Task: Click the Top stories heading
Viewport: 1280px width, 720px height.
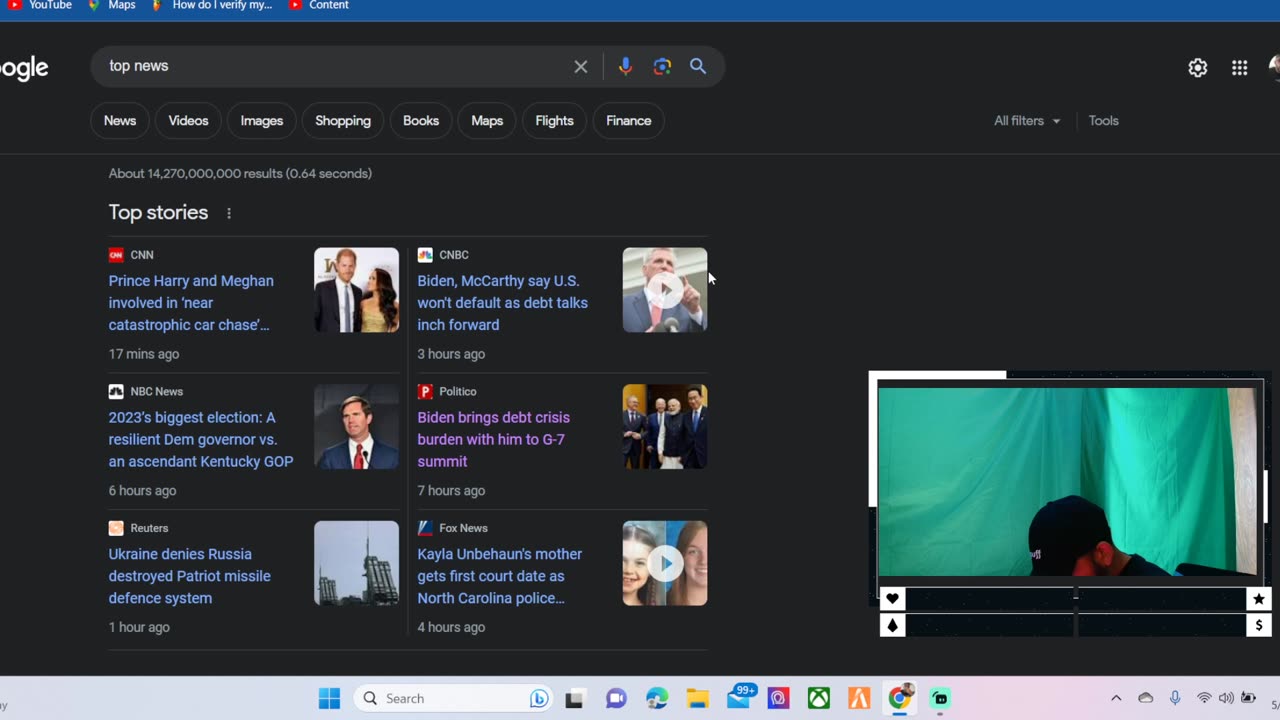Action: tap(158, 212)
